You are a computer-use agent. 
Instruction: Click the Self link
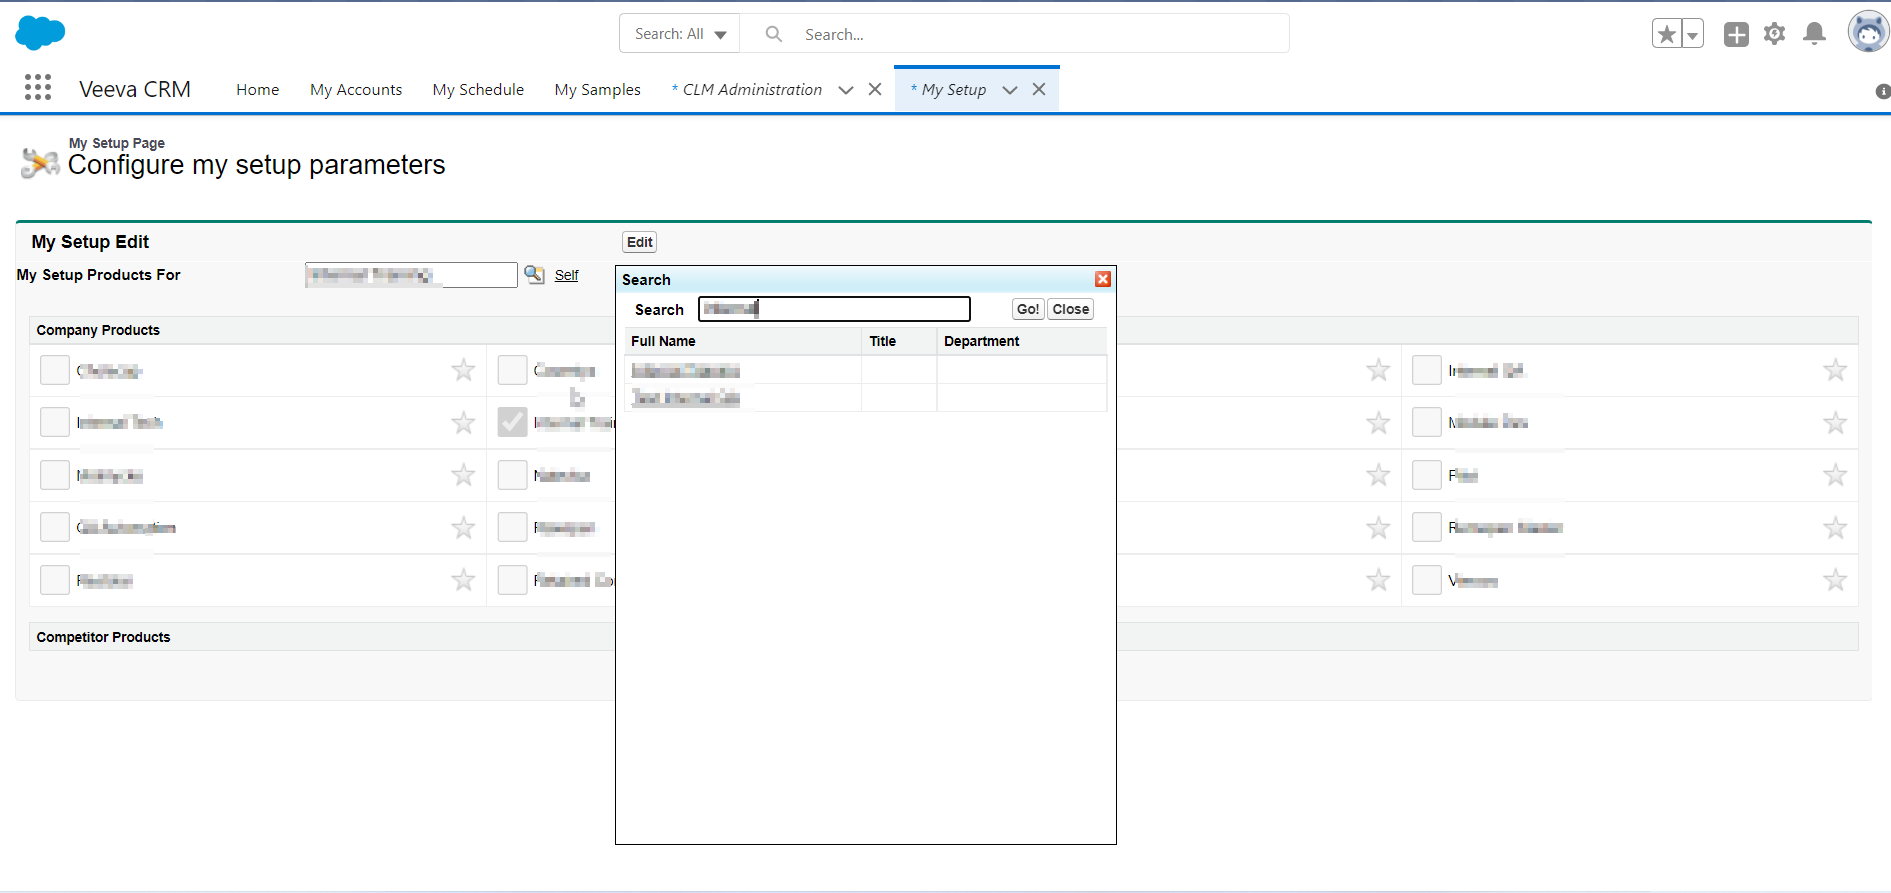[x=566, y=275]
